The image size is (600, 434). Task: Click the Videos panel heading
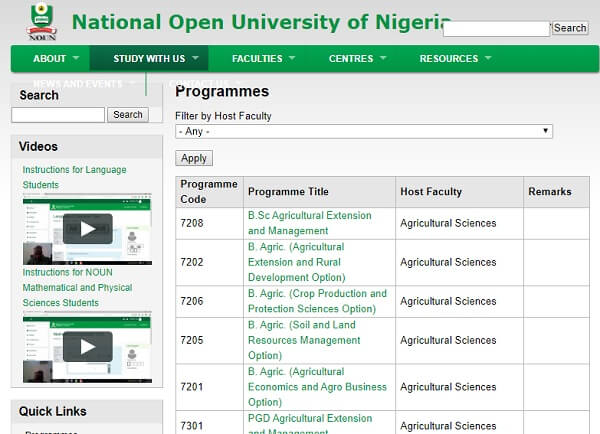[x=38, y=147]
